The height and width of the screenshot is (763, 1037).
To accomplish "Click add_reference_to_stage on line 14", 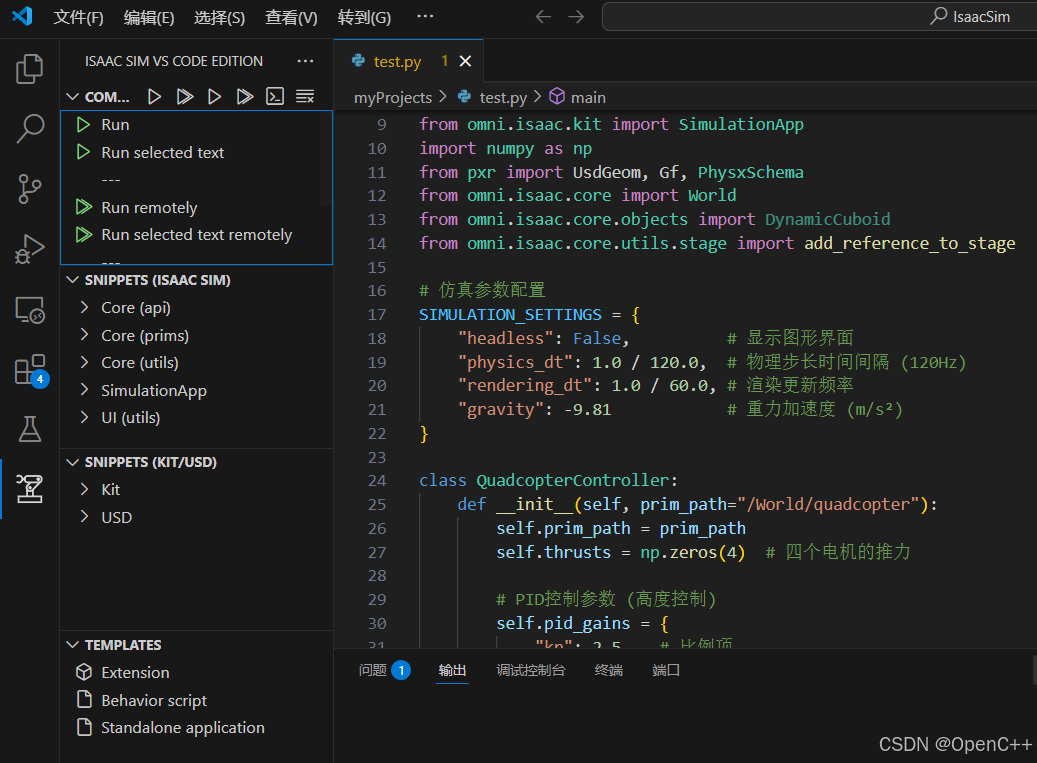I will [x=909, y=243].
